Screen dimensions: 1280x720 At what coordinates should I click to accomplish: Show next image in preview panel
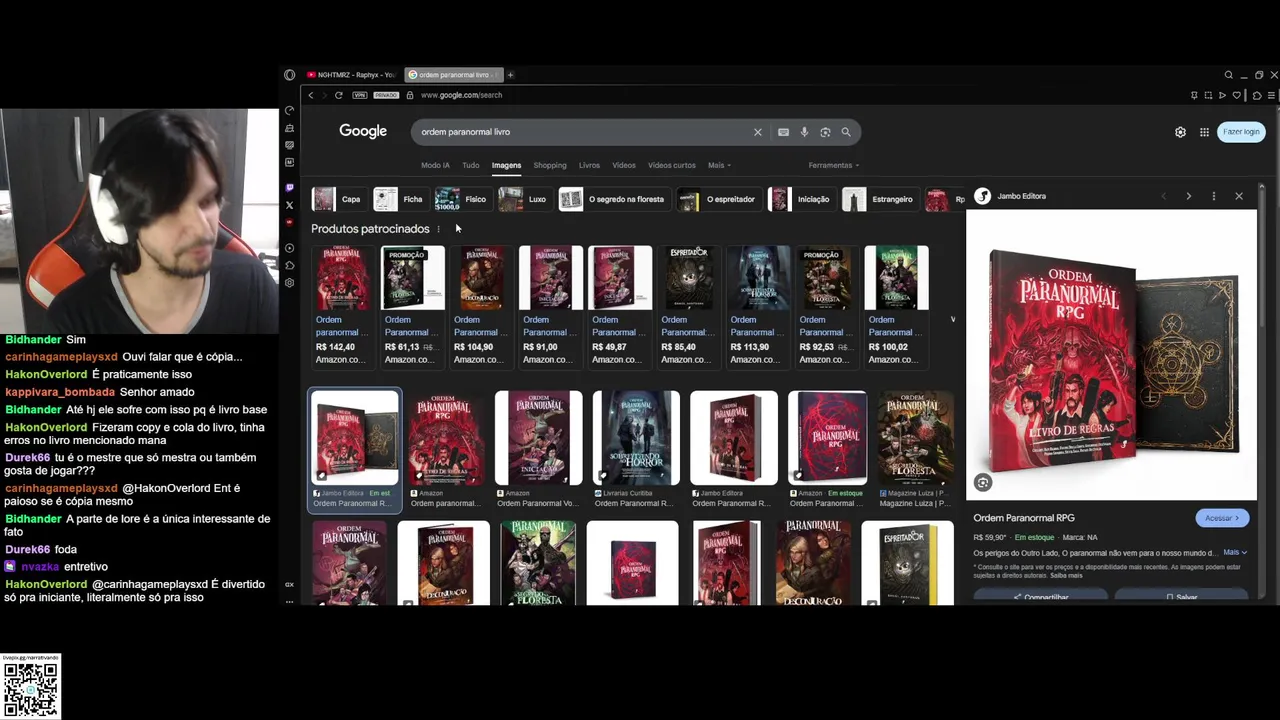click(1188, 196)
